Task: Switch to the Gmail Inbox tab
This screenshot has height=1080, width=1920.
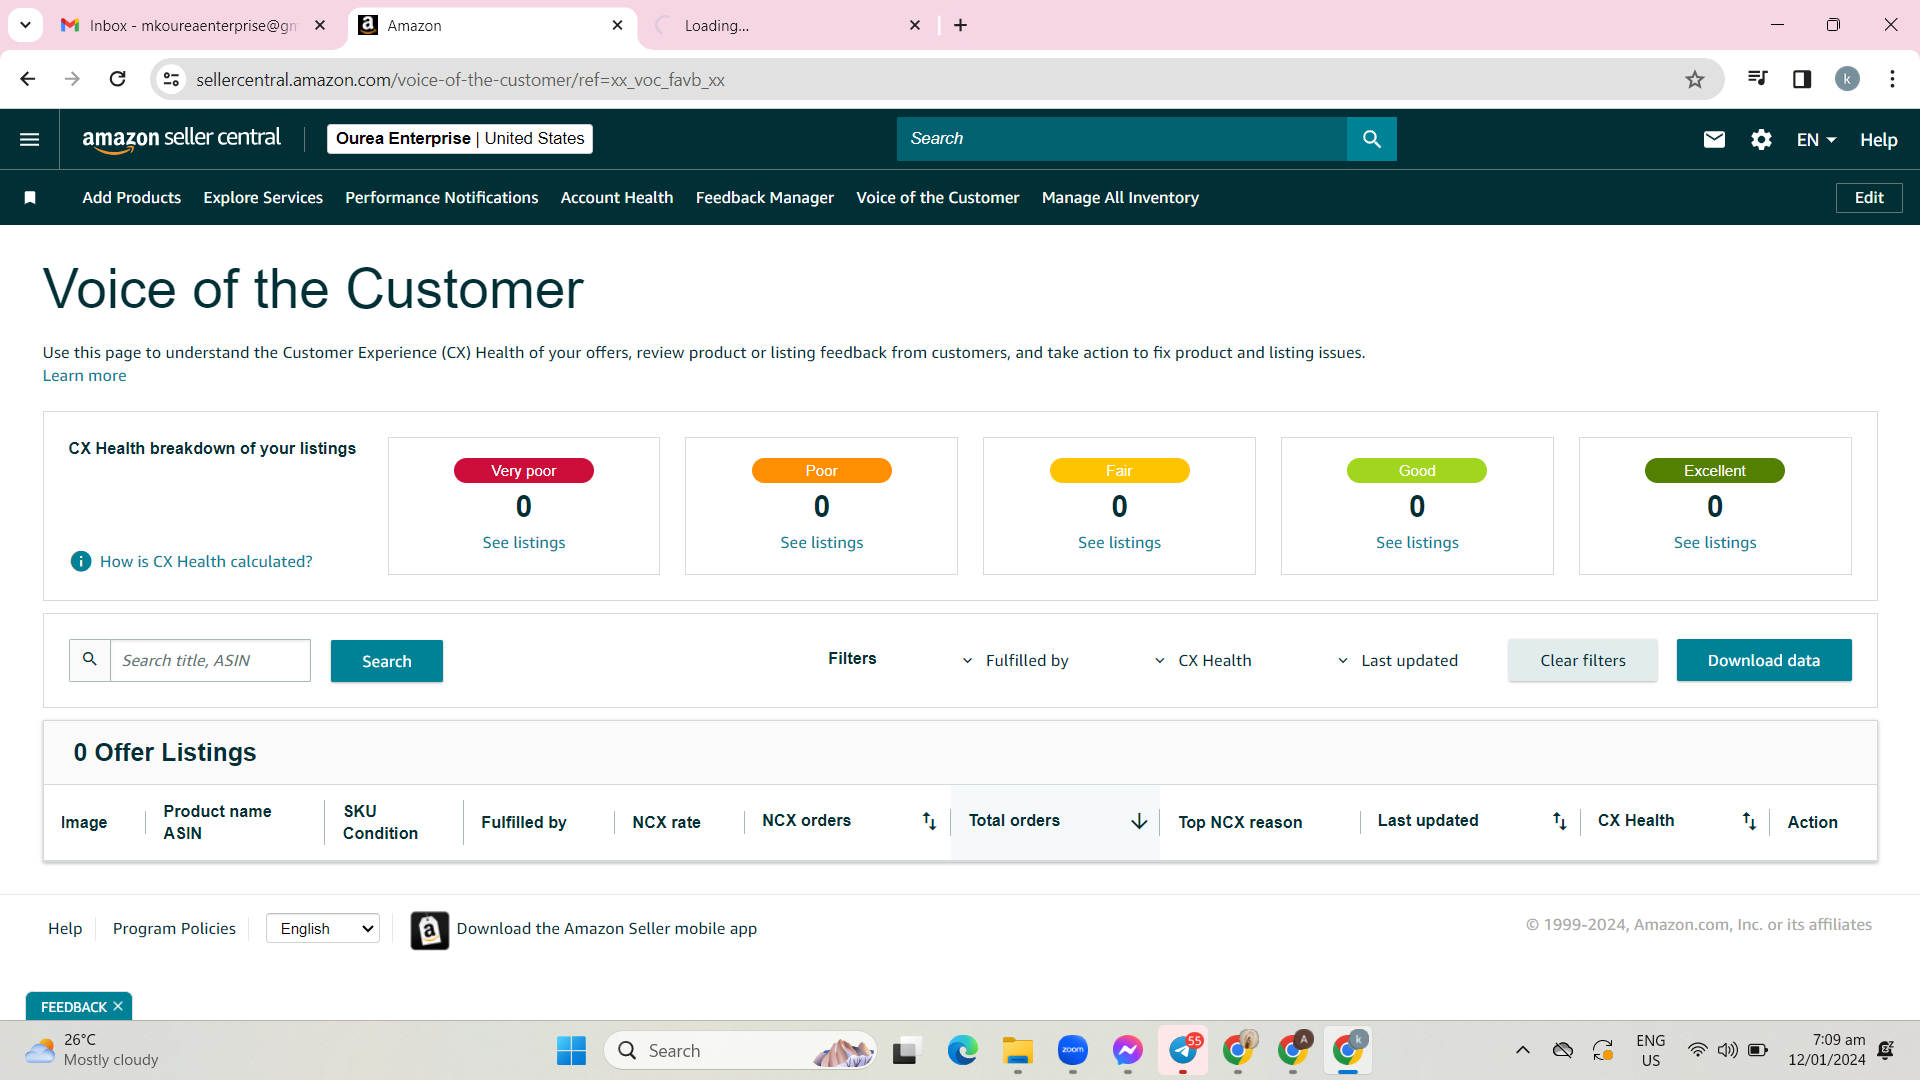Action: (x=193, y=26)
